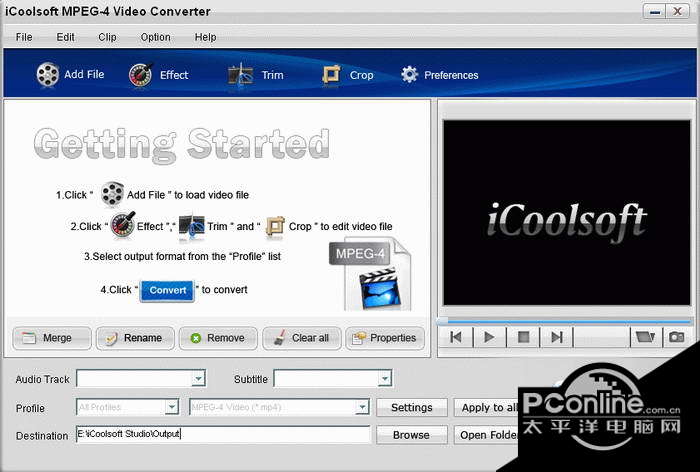Play the video preview

pos(489,337)
